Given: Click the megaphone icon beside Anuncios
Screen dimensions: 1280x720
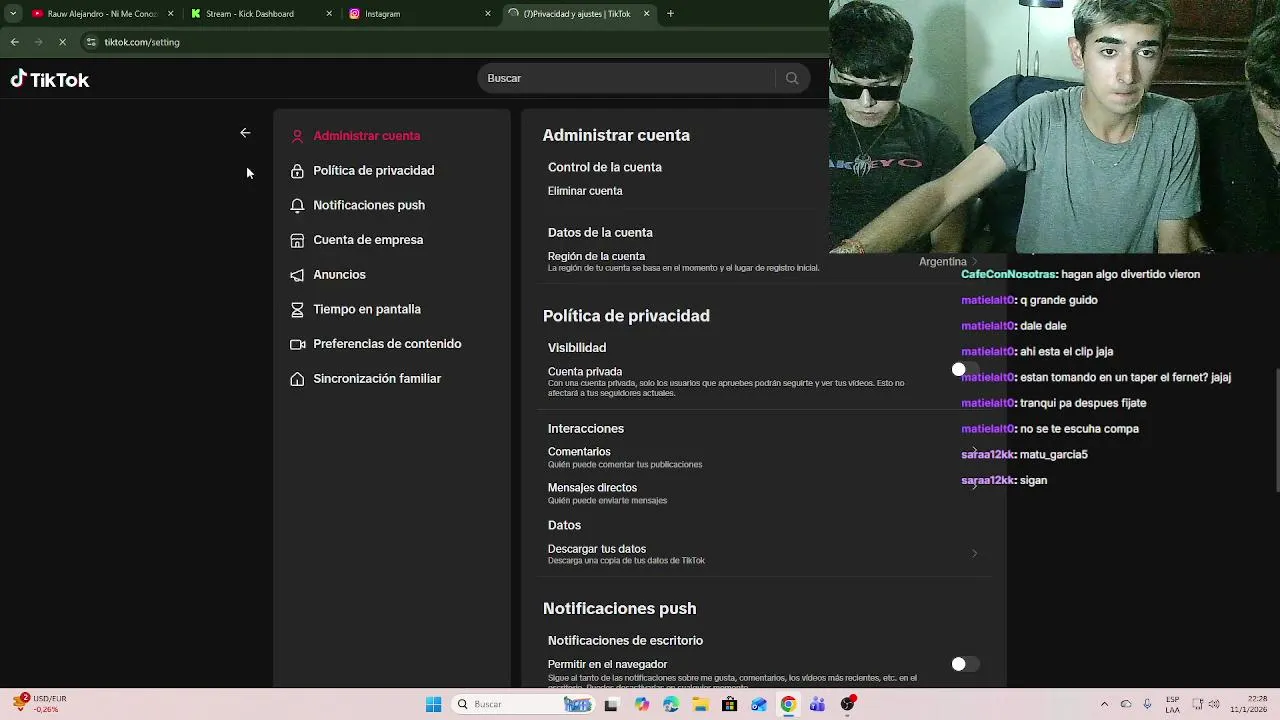Looking at the screenshot, I should coord(297,275).
